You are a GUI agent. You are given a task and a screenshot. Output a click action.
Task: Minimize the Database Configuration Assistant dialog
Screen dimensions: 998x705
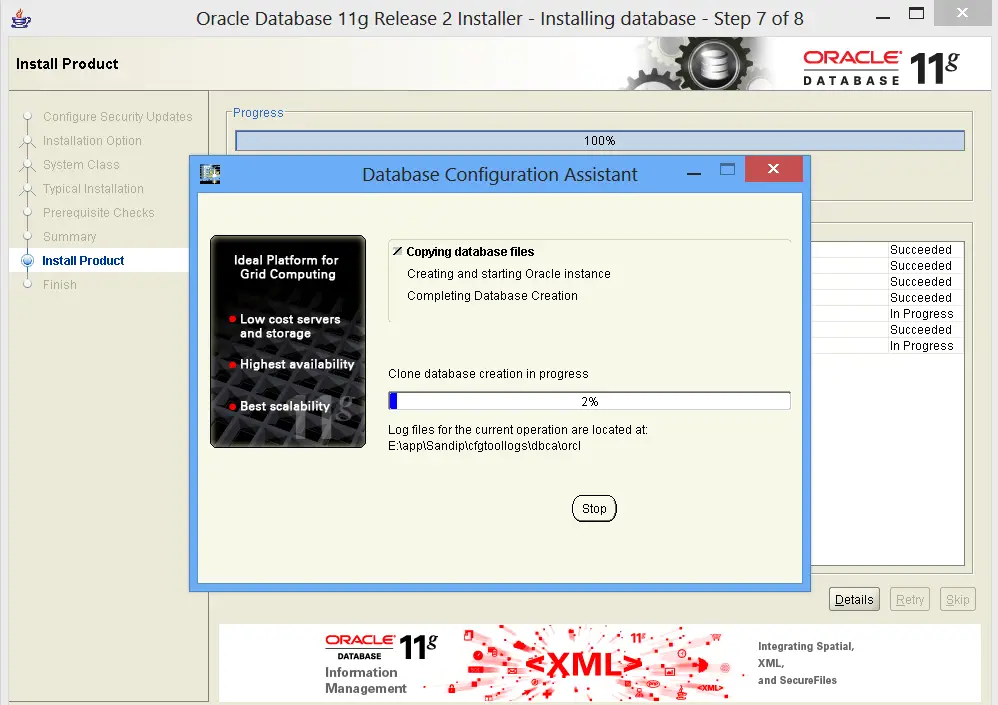(x=693, y=172)
